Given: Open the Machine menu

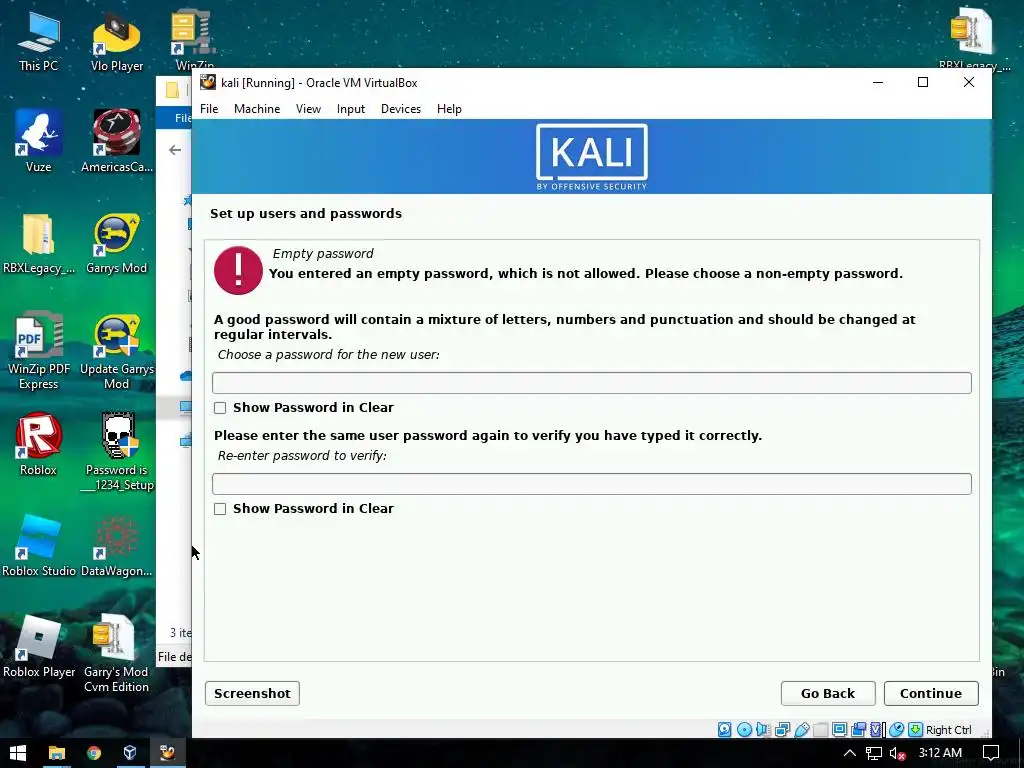Looking at the screenshot, I should pos(257,109).
